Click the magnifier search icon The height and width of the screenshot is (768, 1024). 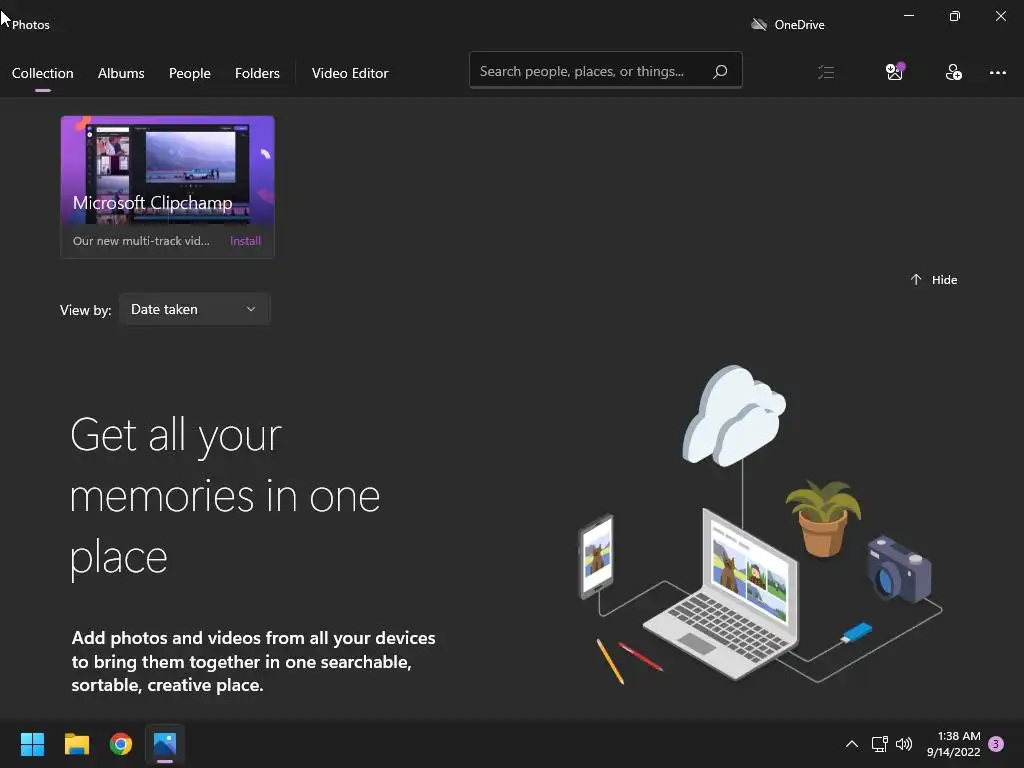720,71
